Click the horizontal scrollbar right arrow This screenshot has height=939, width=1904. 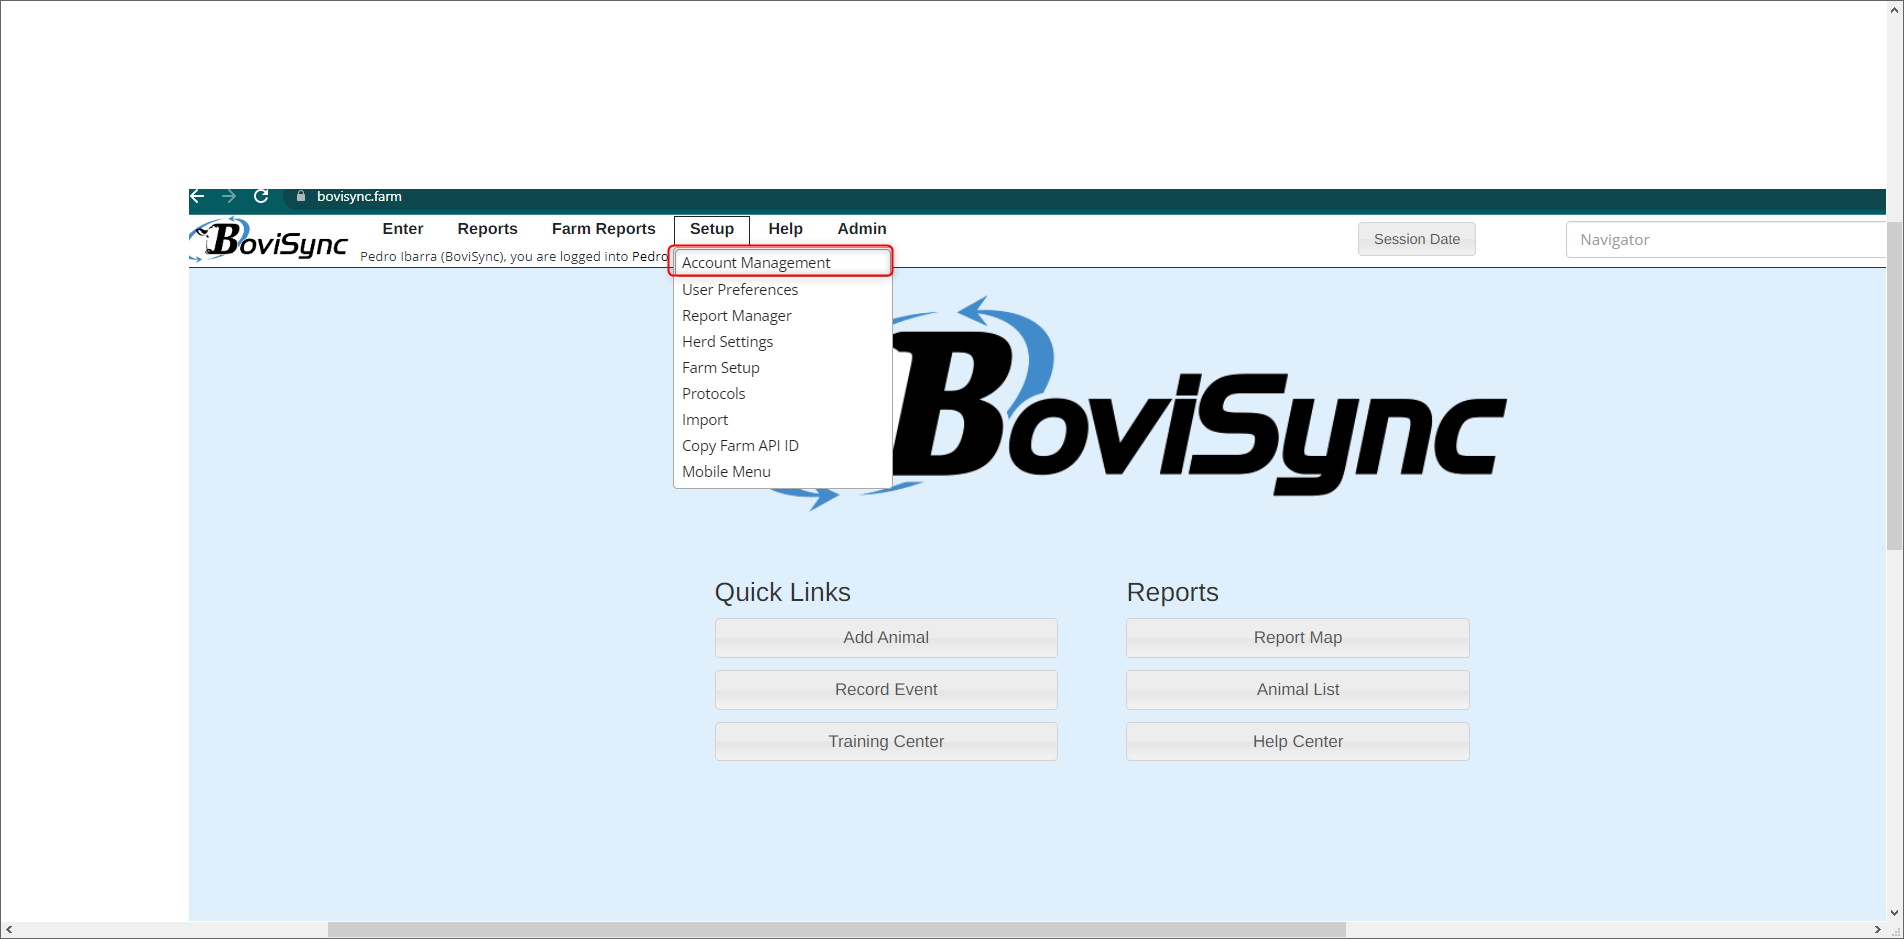pos(1877,930)
